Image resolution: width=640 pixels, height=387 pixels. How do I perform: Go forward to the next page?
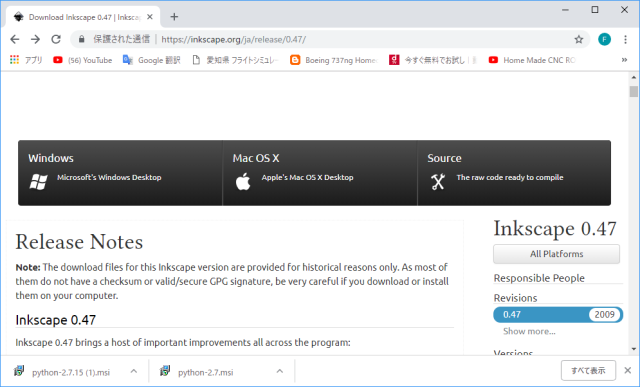[x=36, y=39]
